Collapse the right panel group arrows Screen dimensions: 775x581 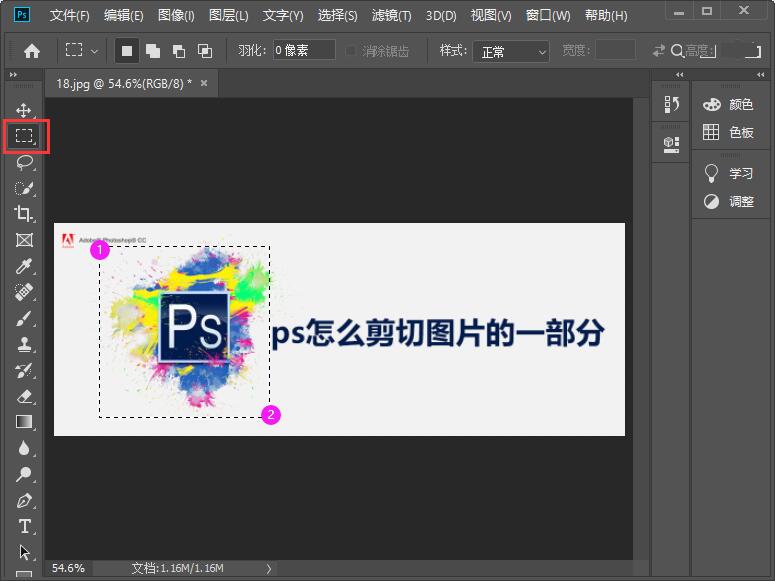tap(761, 75)
